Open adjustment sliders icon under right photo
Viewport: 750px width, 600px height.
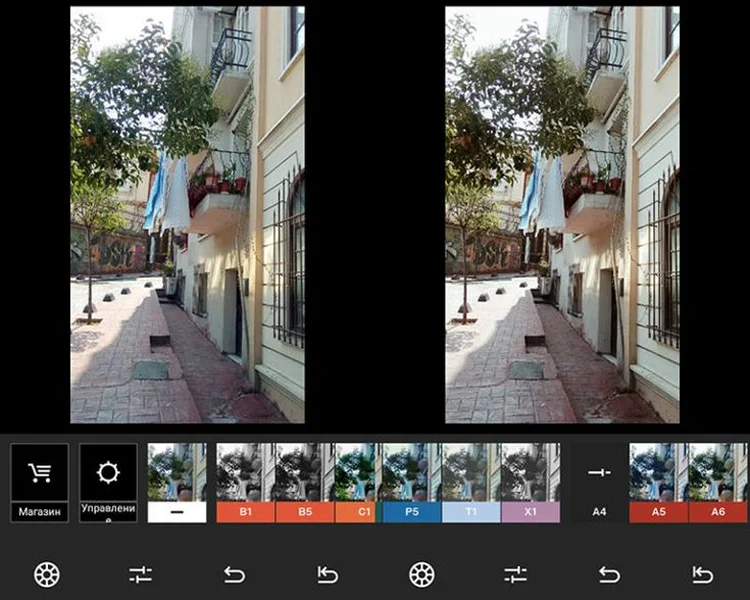tap(515, 574)
